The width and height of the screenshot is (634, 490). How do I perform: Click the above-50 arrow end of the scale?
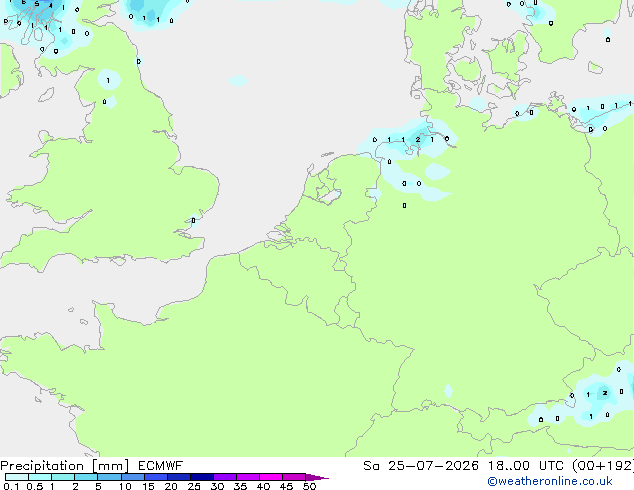pyautogui.click(x=317, y=477)
